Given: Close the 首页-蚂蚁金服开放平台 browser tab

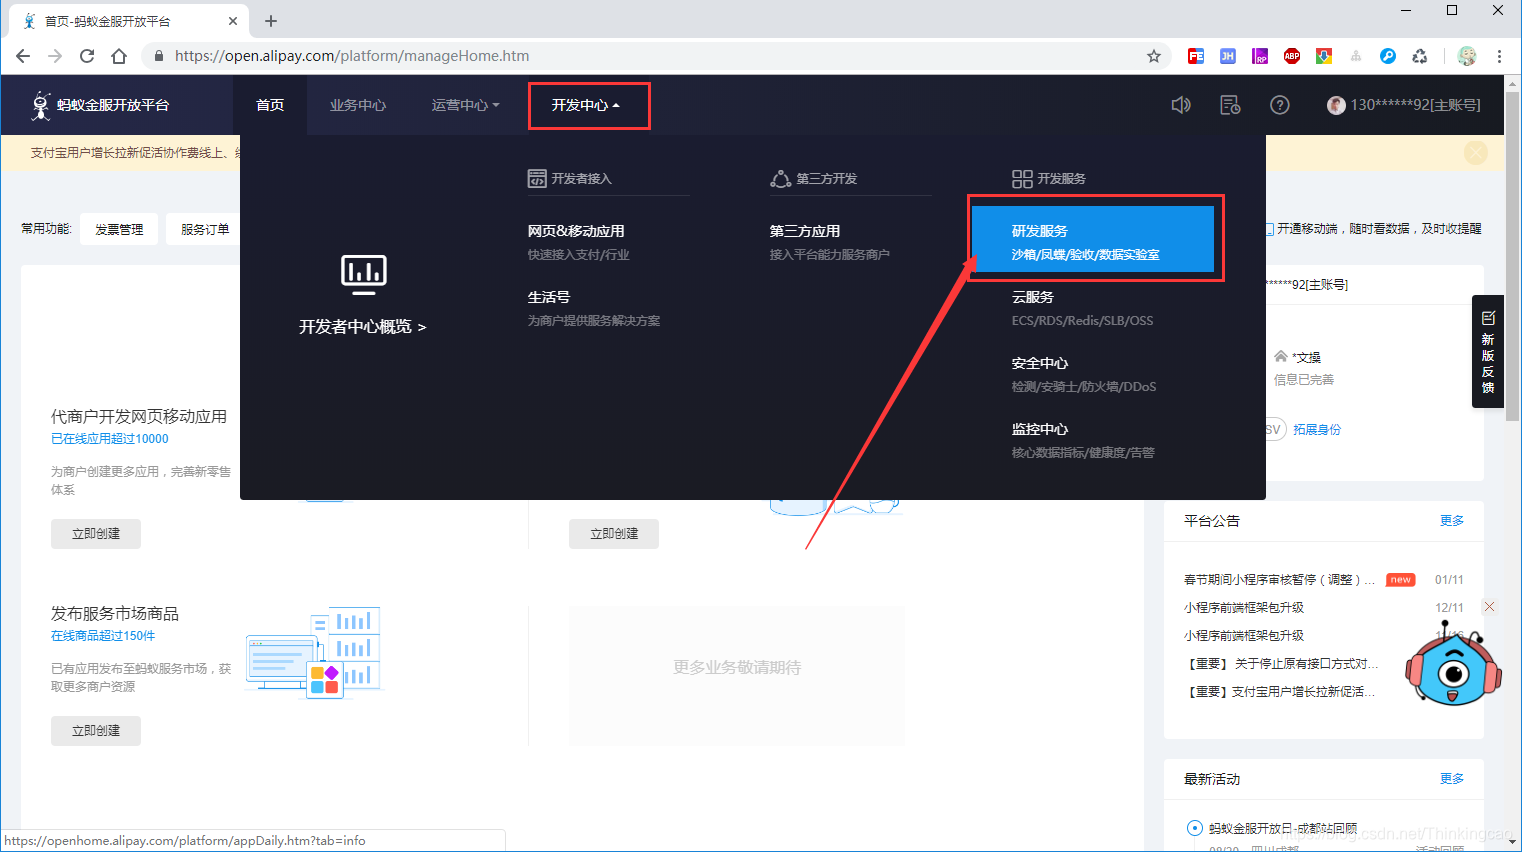Looking at the screenshot, I should 233,21.
